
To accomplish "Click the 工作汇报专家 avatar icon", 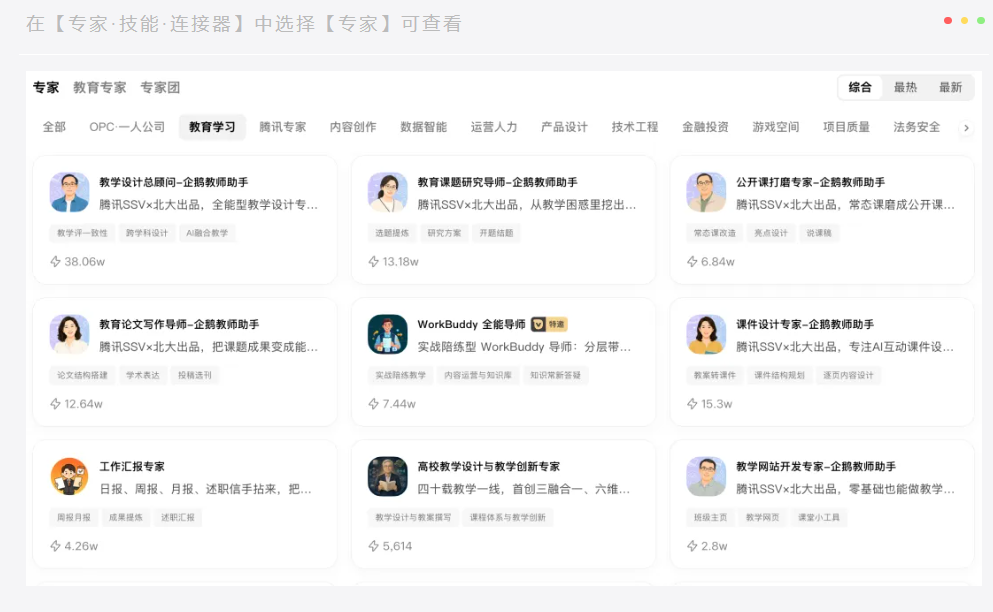I will [70, 476].
